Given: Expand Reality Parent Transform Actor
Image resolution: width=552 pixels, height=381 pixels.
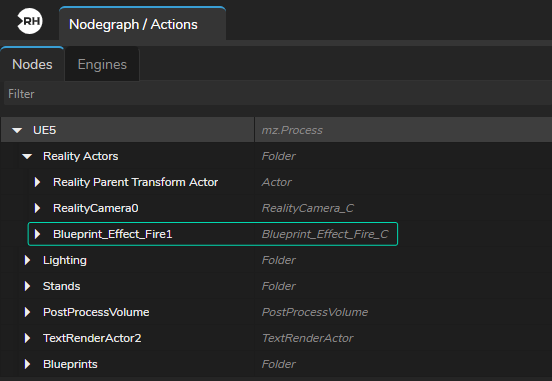Looking at the screenshot, I should (37, 182).
